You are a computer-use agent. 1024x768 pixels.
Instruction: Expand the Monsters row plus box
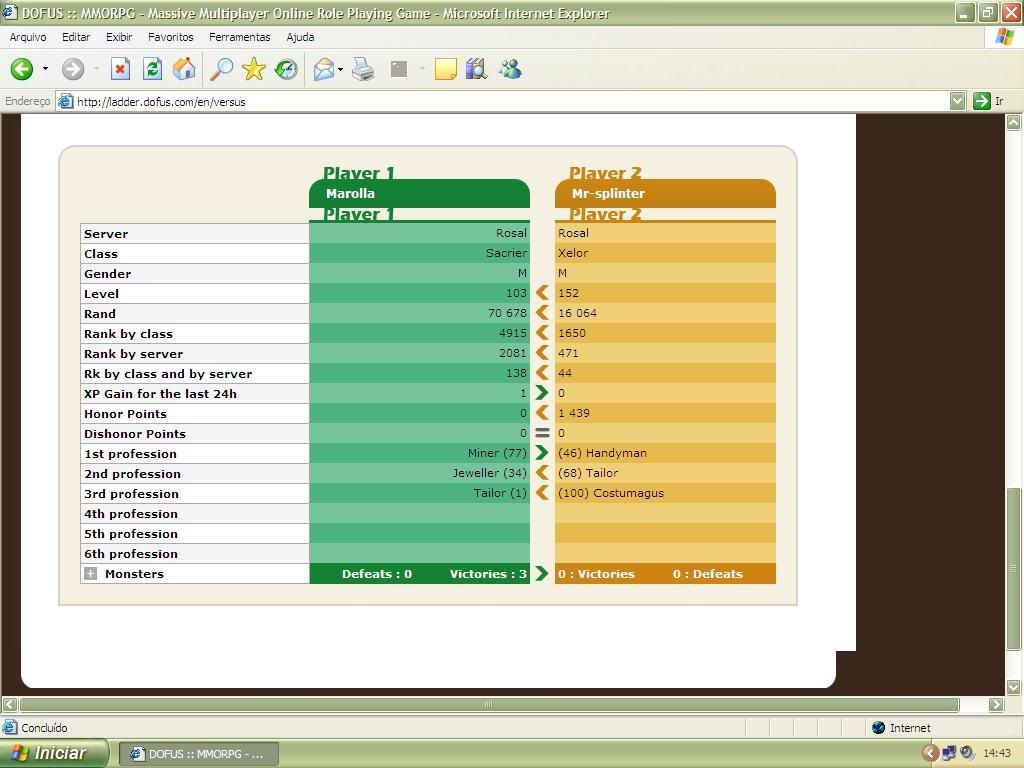click(91, 574)
